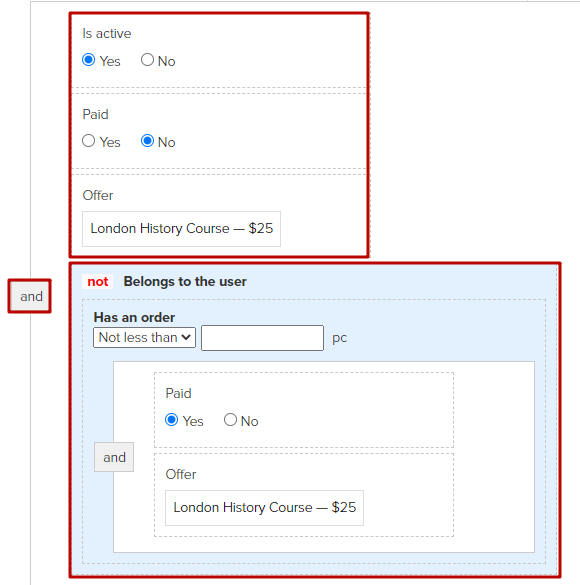Click the outer 'and' operator button

30,296
